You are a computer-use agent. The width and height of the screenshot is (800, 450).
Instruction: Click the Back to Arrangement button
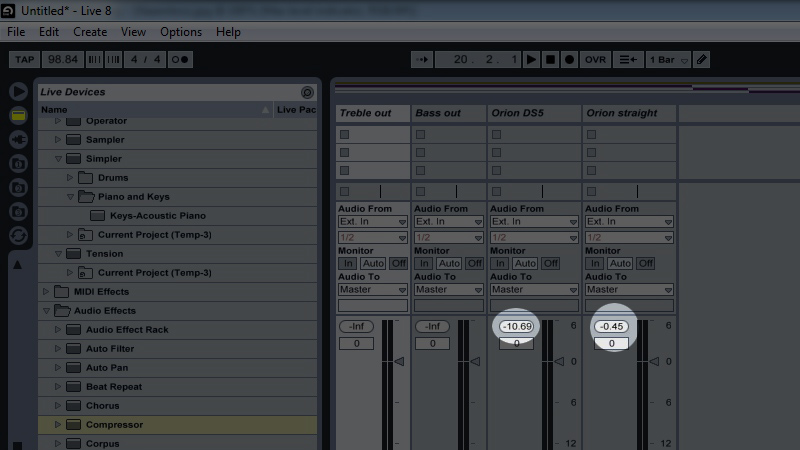click(628, 60)
